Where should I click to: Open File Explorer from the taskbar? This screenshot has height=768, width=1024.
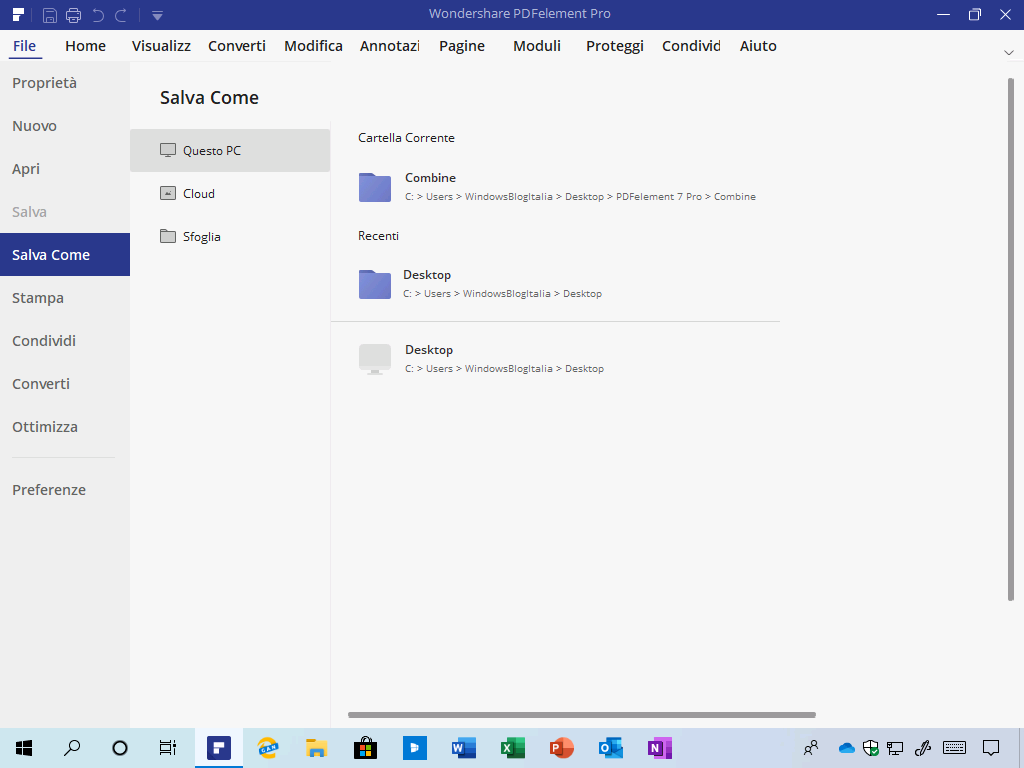pyautogui.click(x=317, y=748)
